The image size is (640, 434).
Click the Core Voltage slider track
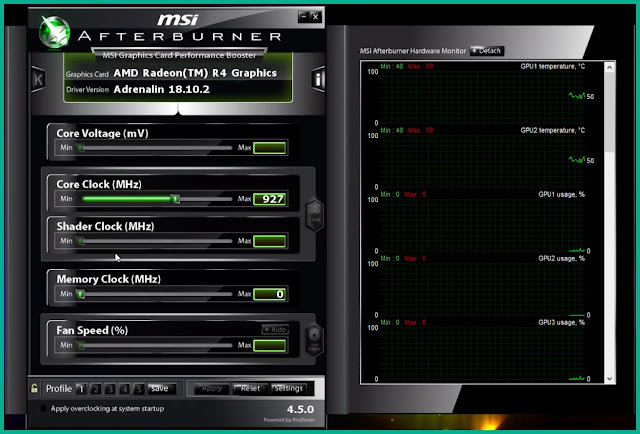click(156, 148)
